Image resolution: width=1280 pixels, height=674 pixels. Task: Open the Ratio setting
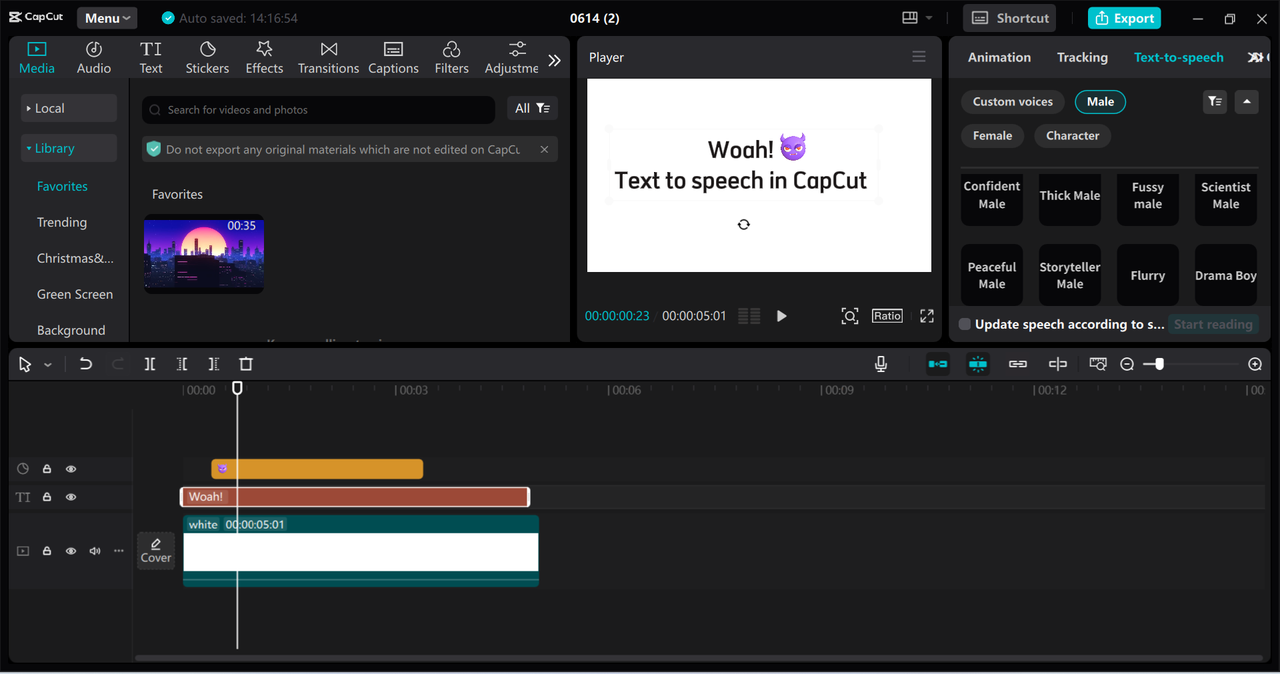(887, 316)
